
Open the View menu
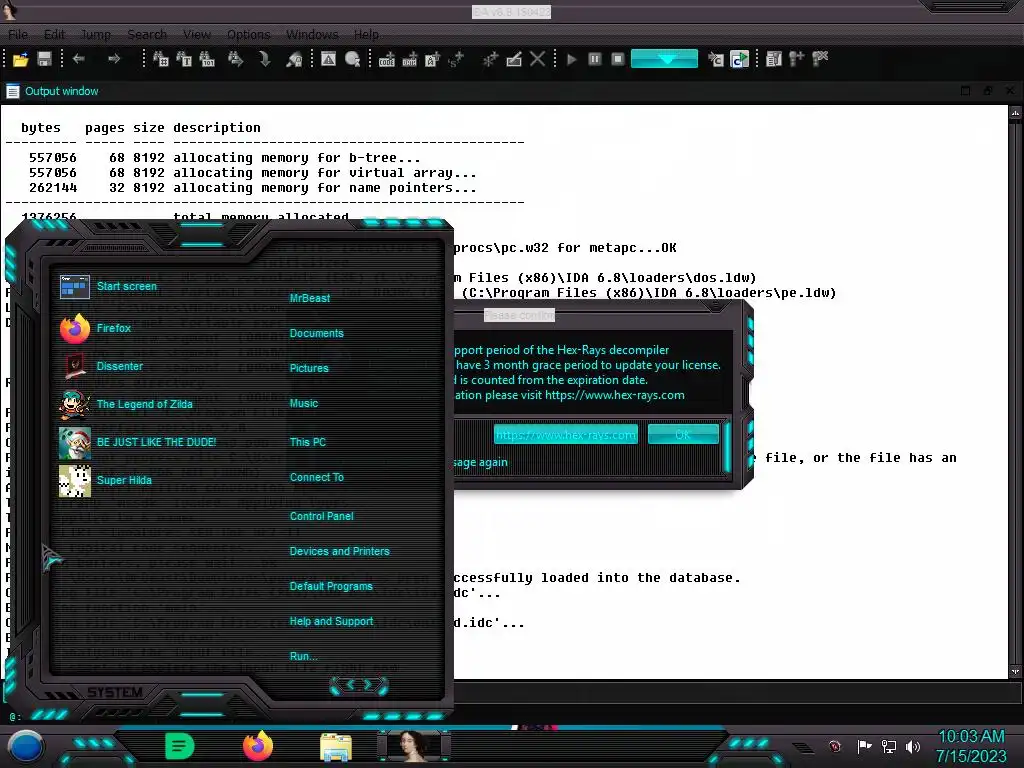(x=197, y=35)
